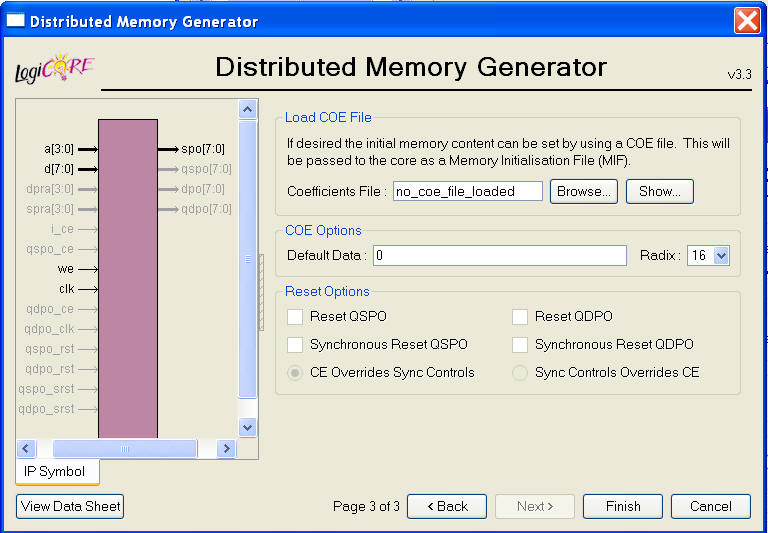Open View Data Sheet
This screenshot has width=768, height=533.
pos(70,507)
